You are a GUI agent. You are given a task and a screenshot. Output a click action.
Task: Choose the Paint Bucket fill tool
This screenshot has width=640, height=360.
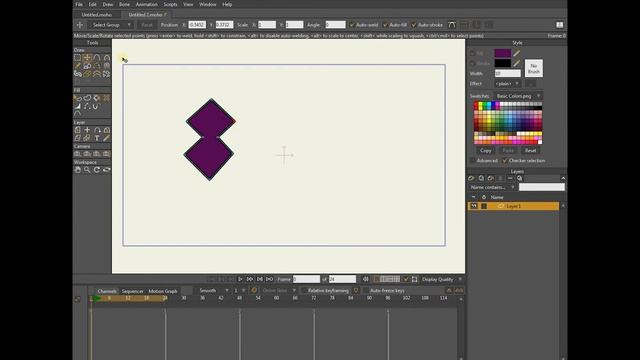pos(97,98)
